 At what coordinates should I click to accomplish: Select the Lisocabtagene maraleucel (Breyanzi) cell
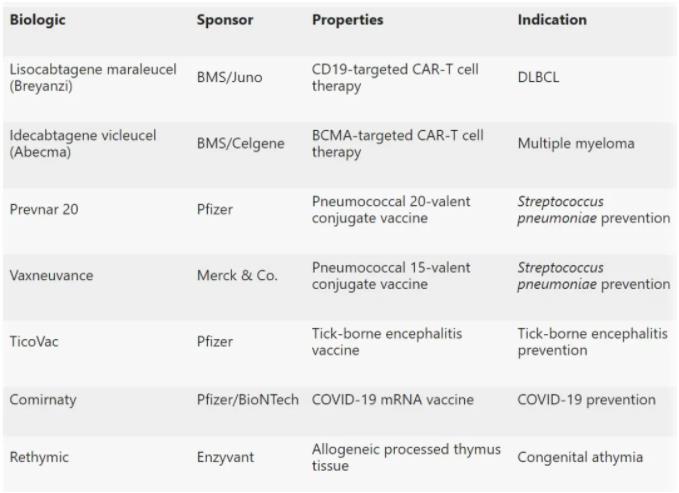(x=93, y=77)
